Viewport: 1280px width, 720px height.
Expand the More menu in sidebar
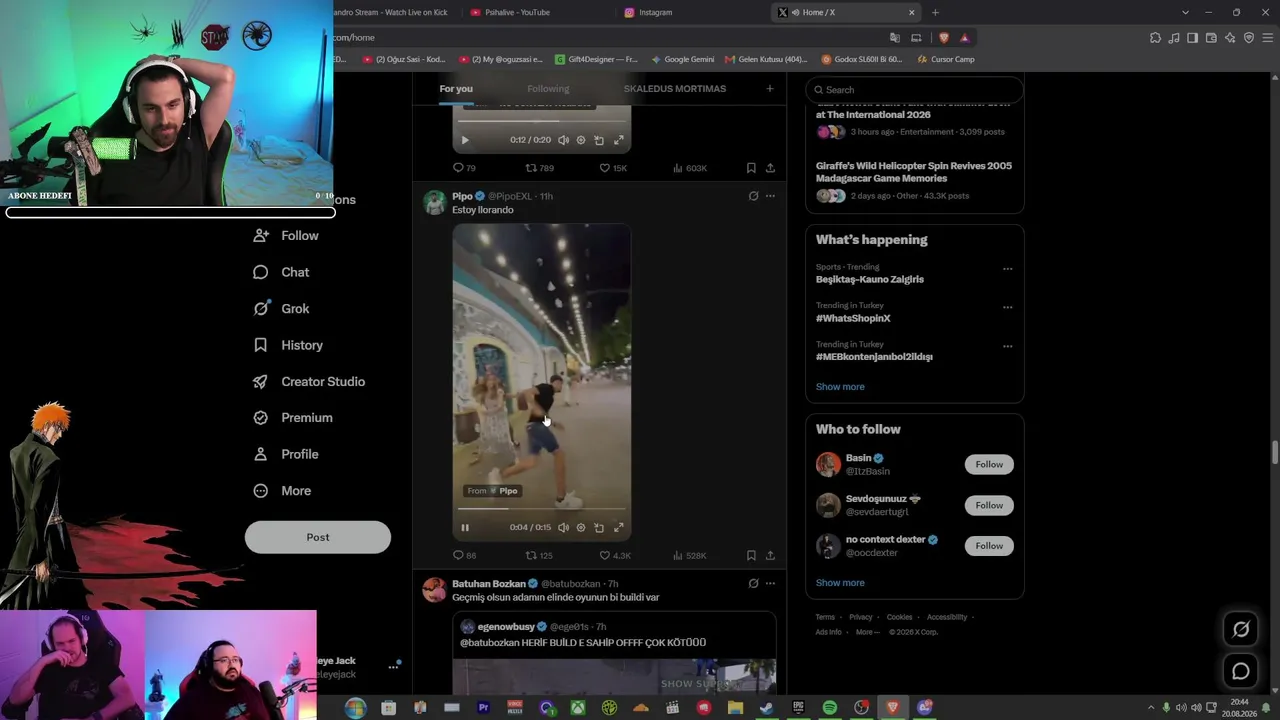[282, 491]
